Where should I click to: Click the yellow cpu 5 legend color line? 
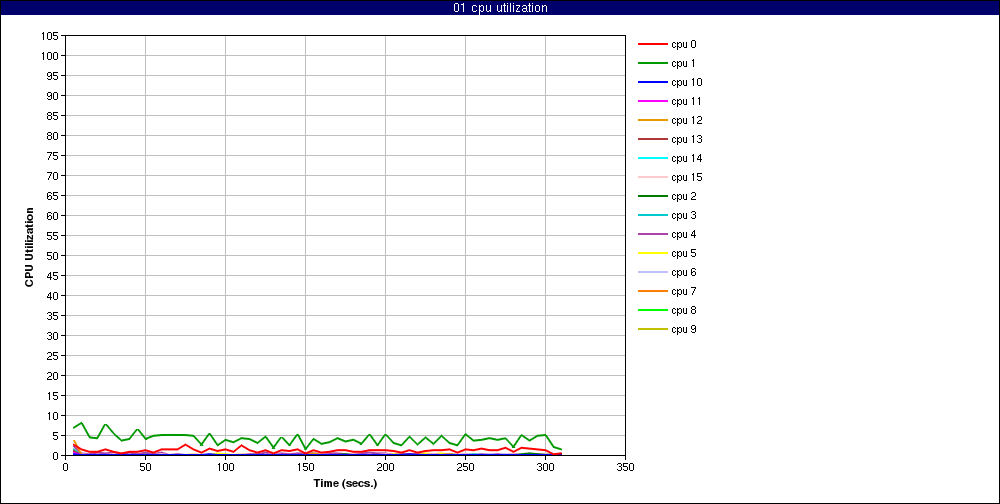click(653, 253)
